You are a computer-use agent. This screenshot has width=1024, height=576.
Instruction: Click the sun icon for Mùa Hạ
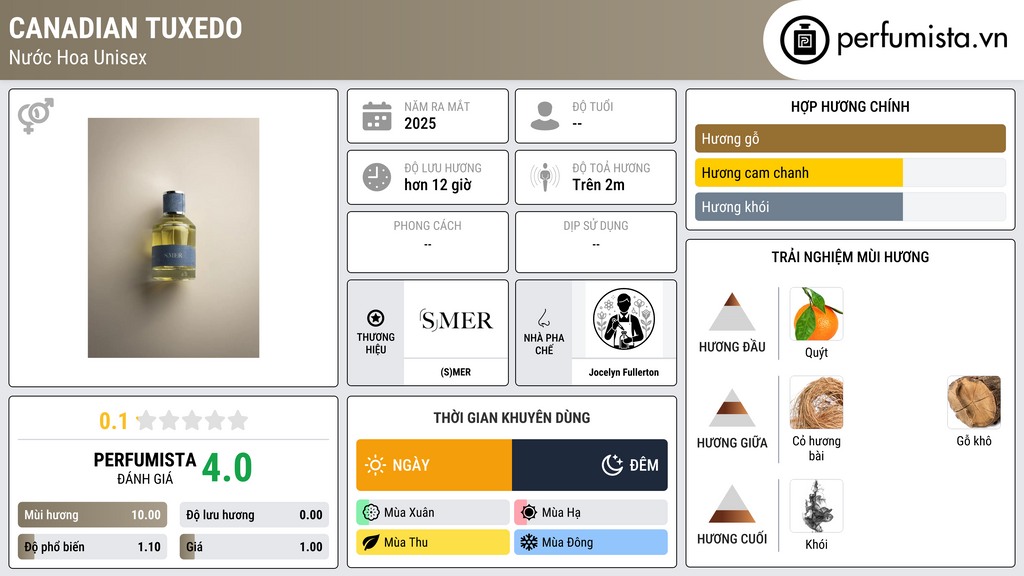(529, 513)
